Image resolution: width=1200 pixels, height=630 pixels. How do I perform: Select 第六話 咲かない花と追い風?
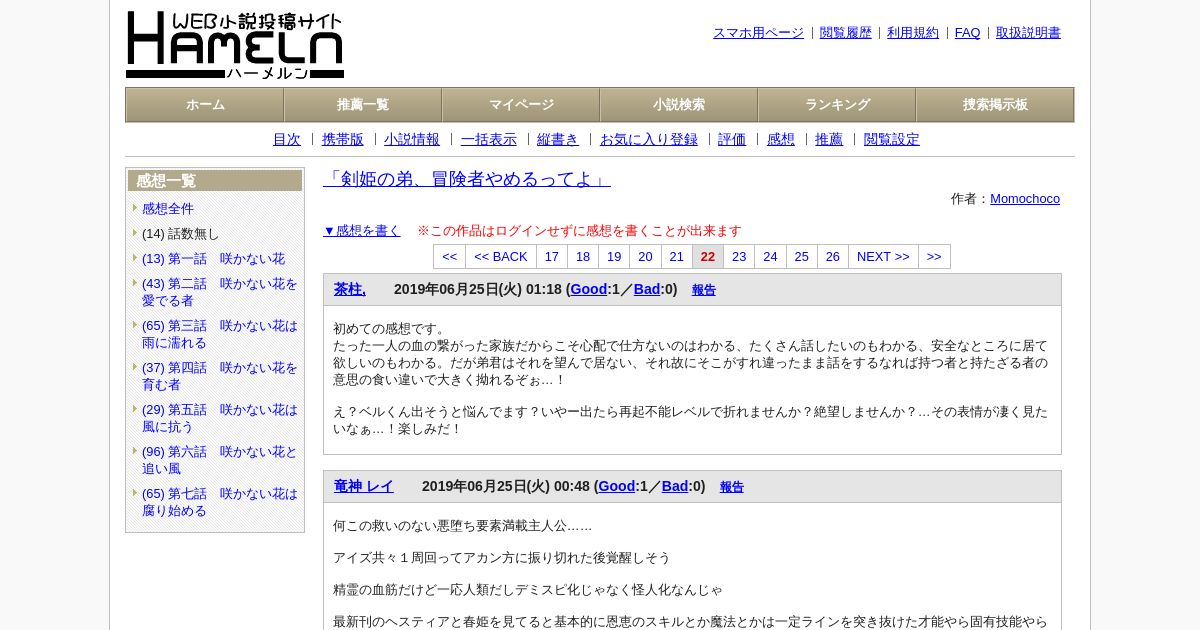[x=220, y=460]
